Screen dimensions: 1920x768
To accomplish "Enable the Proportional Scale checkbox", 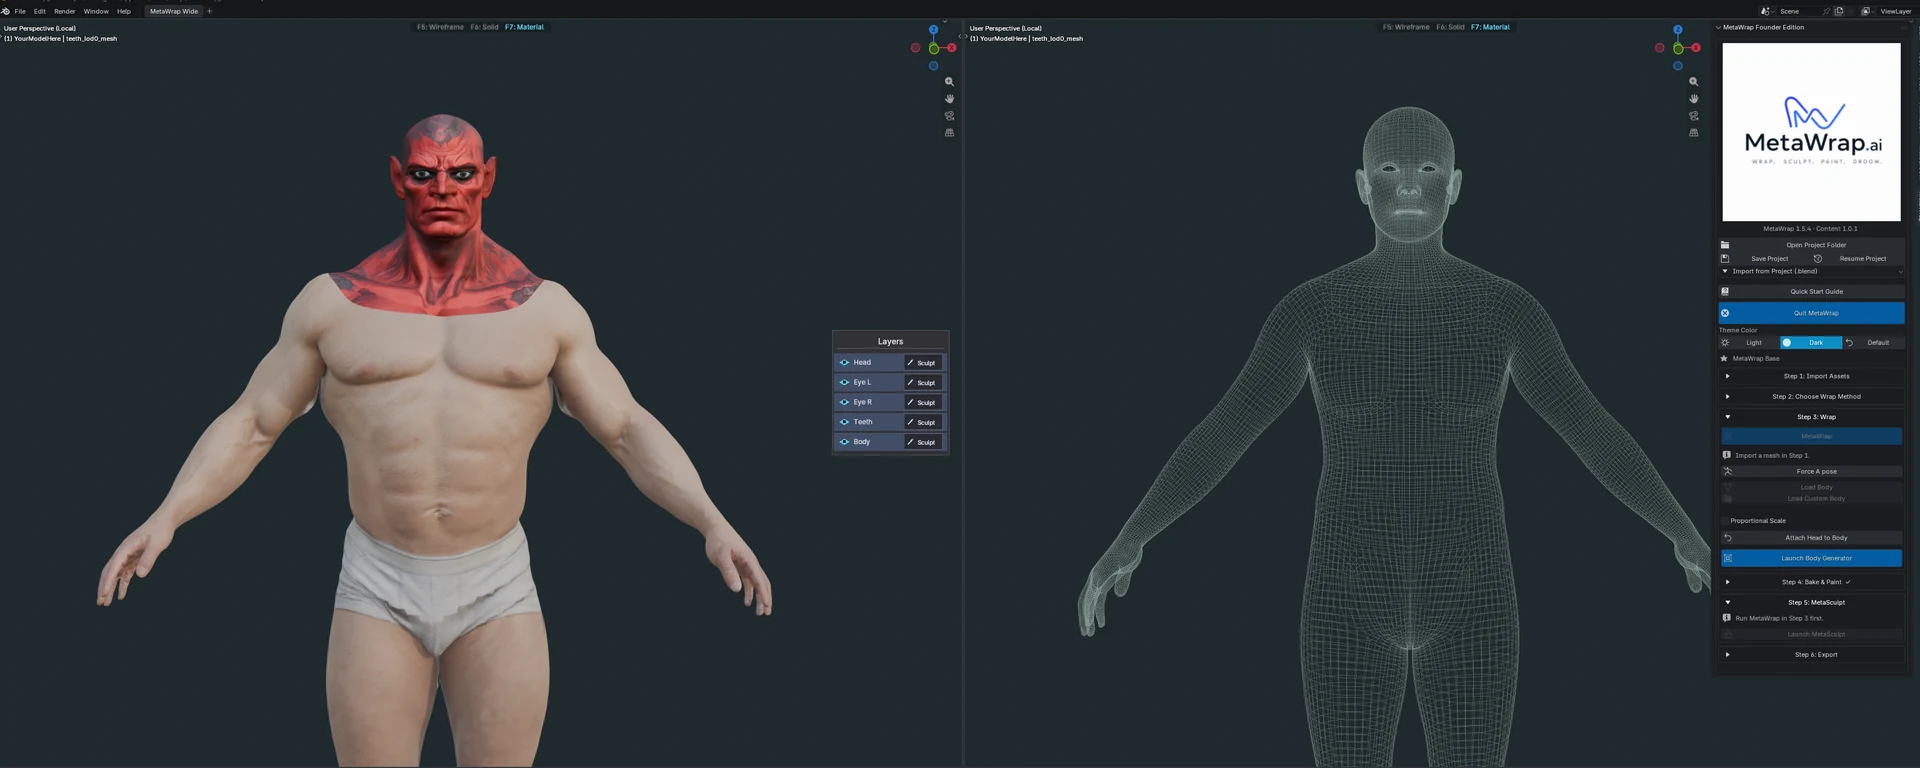I will 1725,521.
